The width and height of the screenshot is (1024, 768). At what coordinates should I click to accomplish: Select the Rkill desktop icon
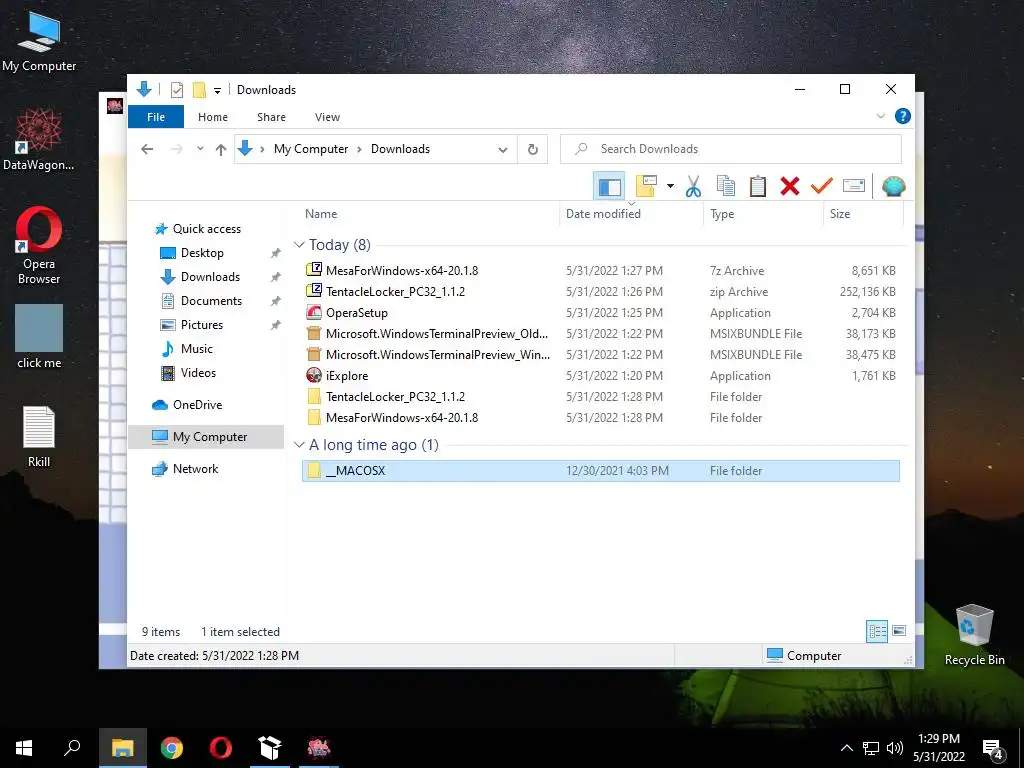click(x=39, y=437)
